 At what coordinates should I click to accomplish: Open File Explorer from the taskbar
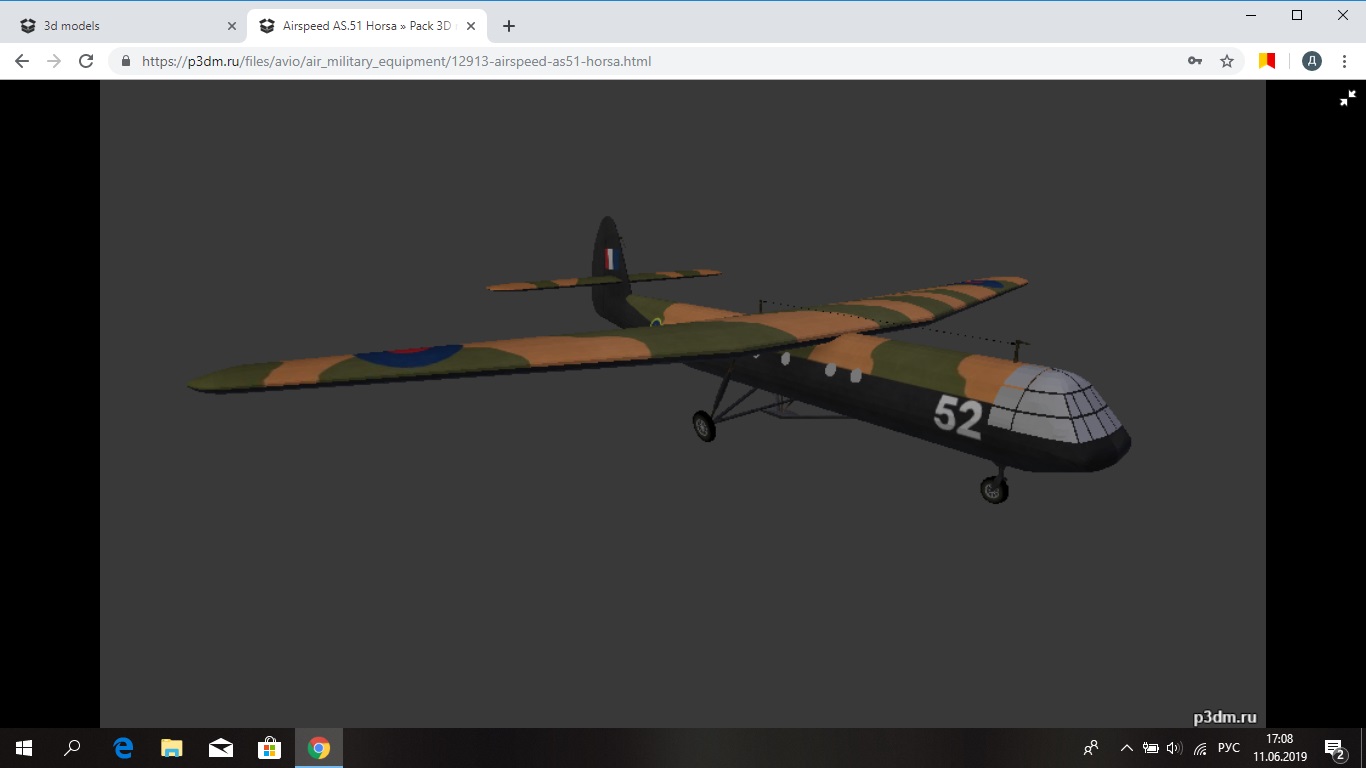(172, 748)
